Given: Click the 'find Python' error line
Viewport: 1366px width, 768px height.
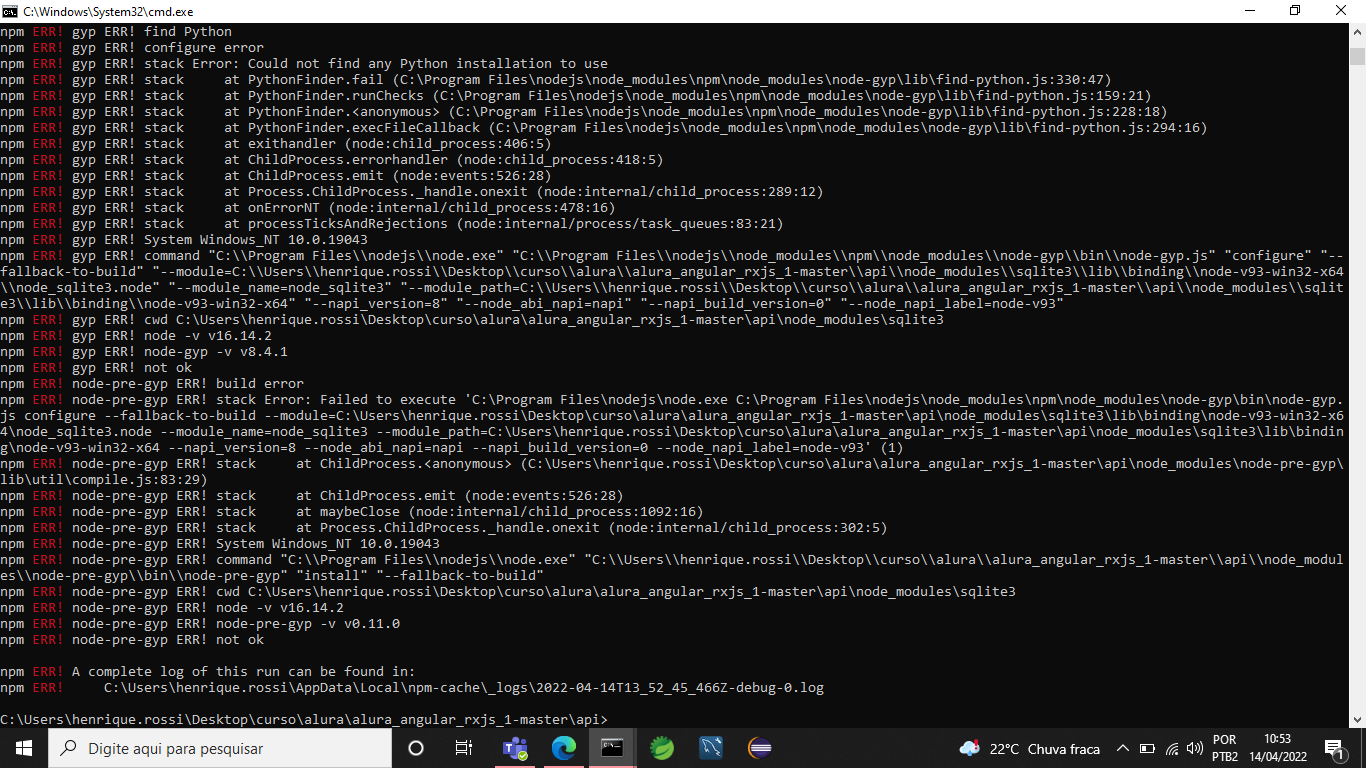Looking at the screenshot, I should (x=116, y=32).
